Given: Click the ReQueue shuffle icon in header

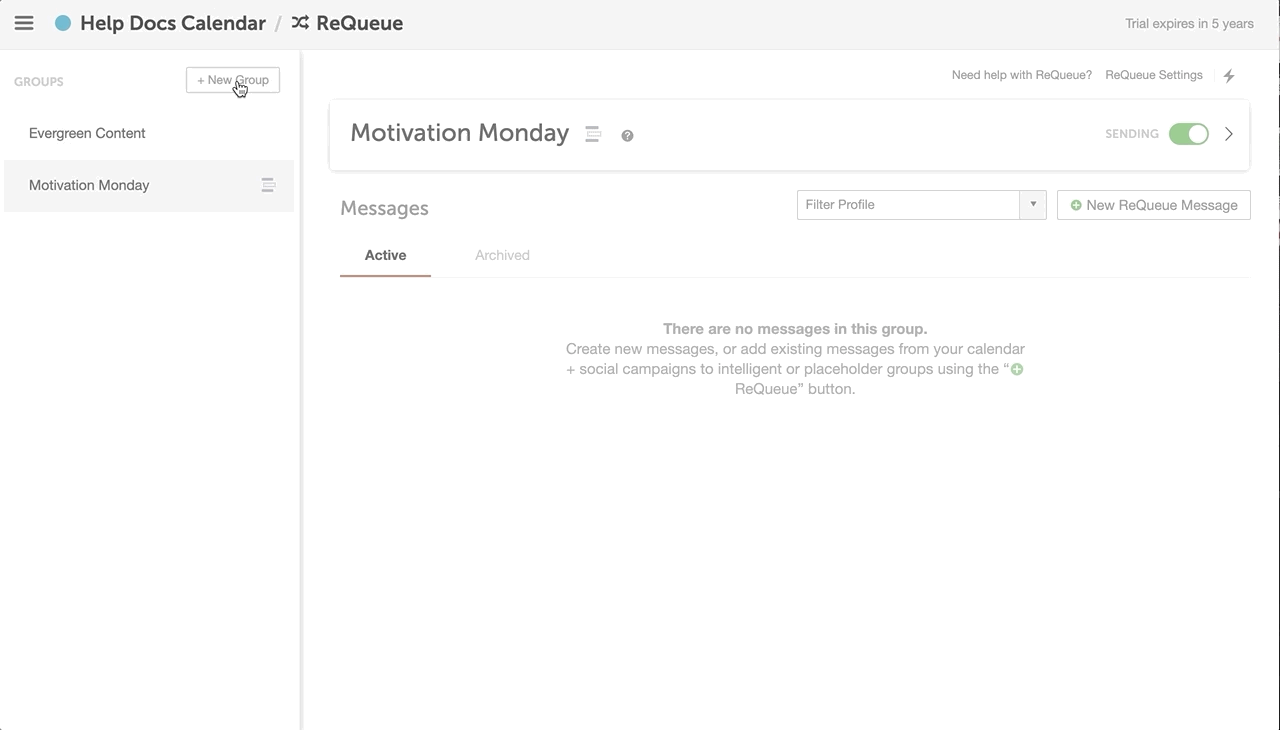Looking at the screenshot, I should tap(300, 23).
